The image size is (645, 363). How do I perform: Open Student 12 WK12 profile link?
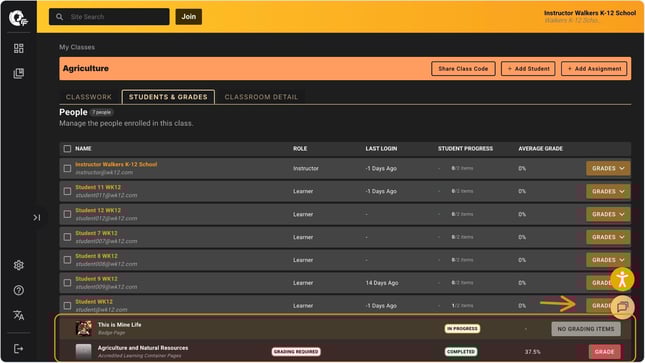[98, 210]
